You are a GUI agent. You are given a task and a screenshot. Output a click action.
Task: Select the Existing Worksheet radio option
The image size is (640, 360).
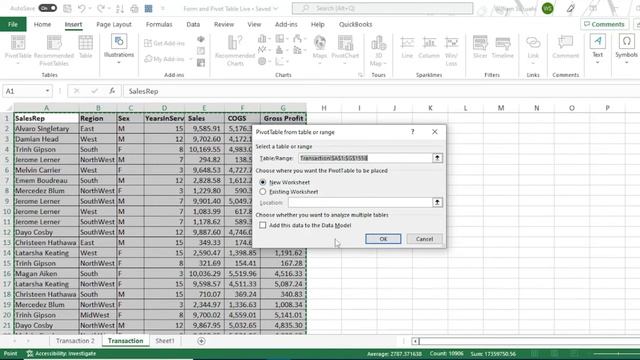263,191
